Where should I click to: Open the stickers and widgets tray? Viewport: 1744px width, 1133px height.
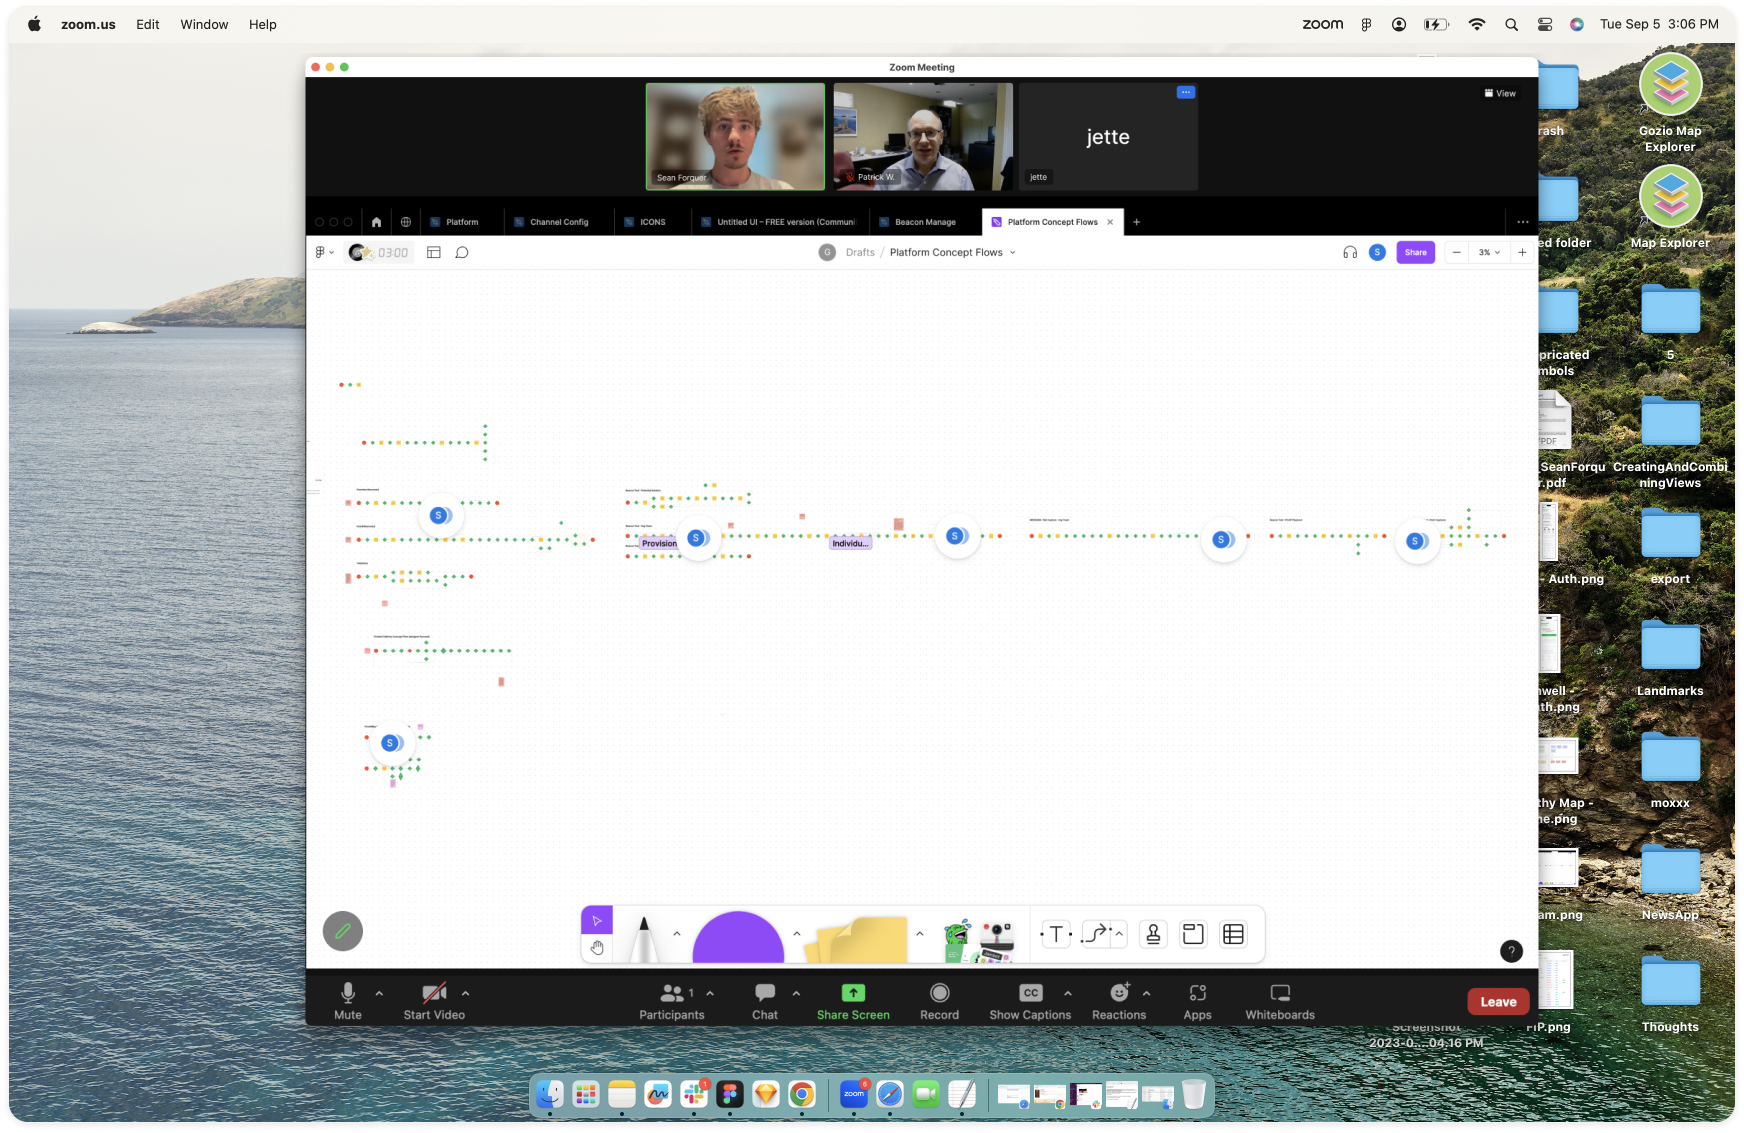(x=979, y=940)
